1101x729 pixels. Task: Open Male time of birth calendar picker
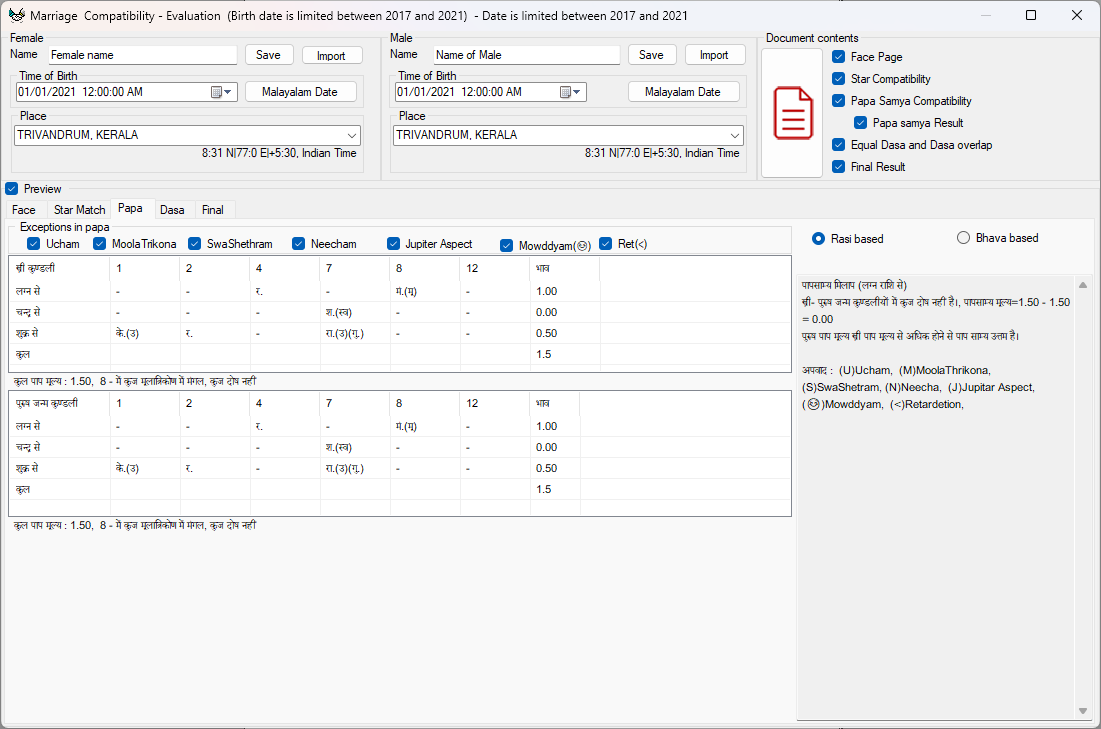click(x=565, y=92)
